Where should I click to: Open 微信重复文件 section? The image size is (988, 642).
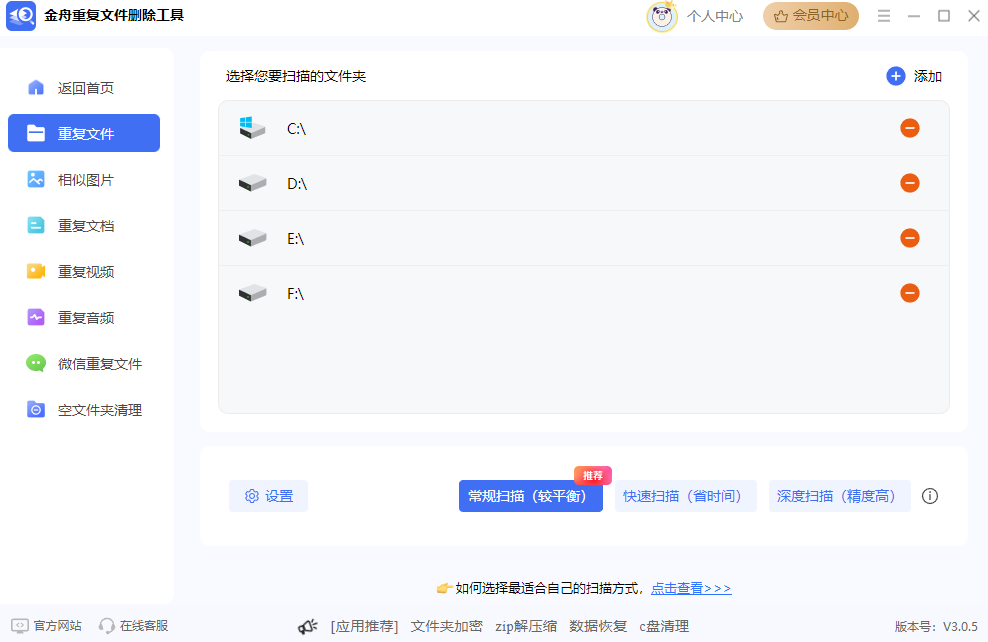pyautogui.click(x=84, y=364)
